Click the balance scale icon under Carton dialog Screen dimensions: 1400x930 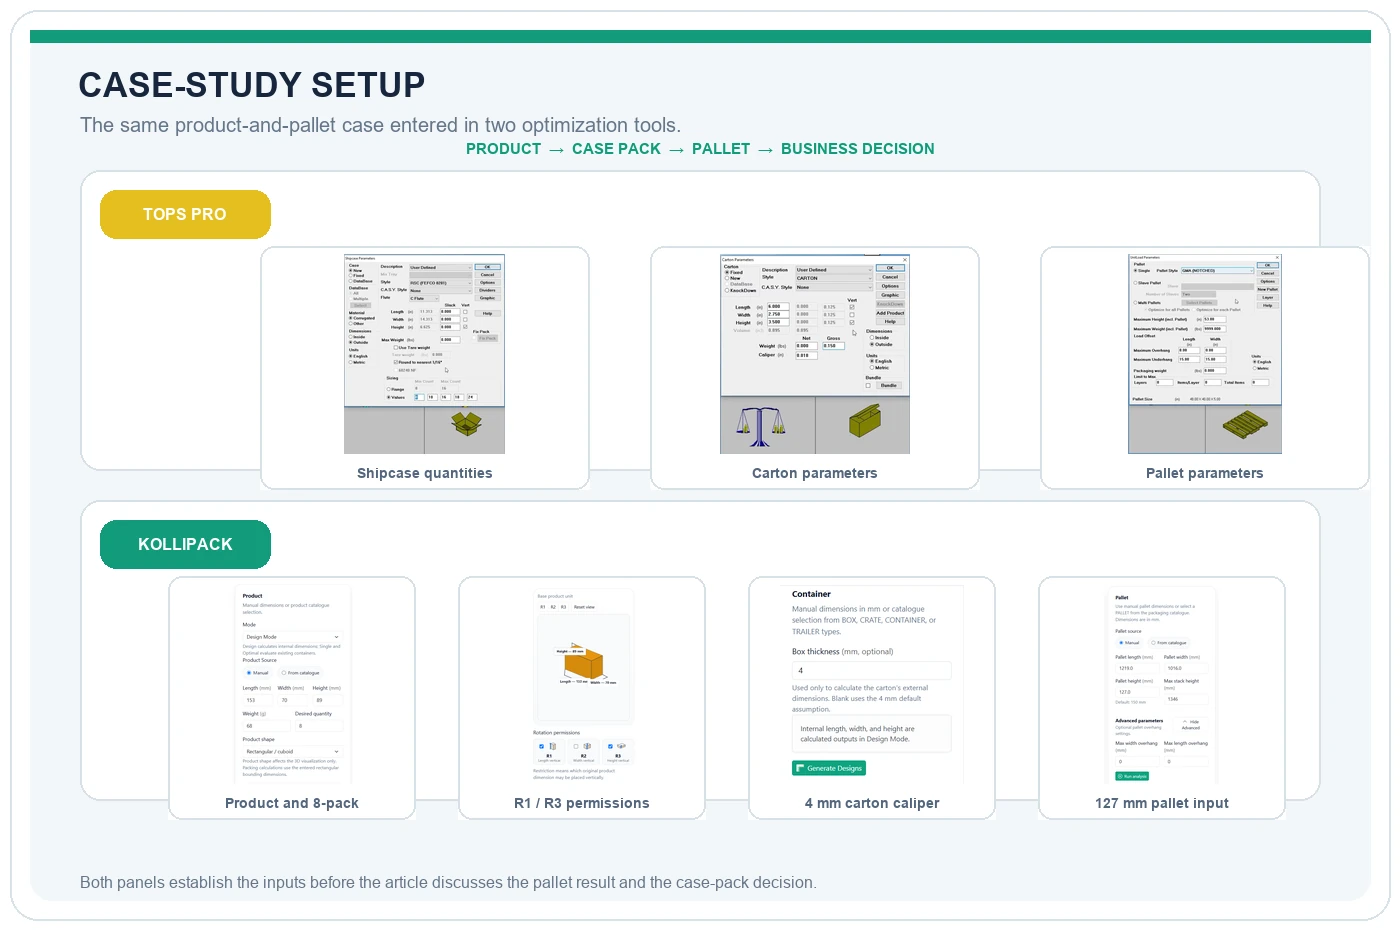(x=761, y=427)
